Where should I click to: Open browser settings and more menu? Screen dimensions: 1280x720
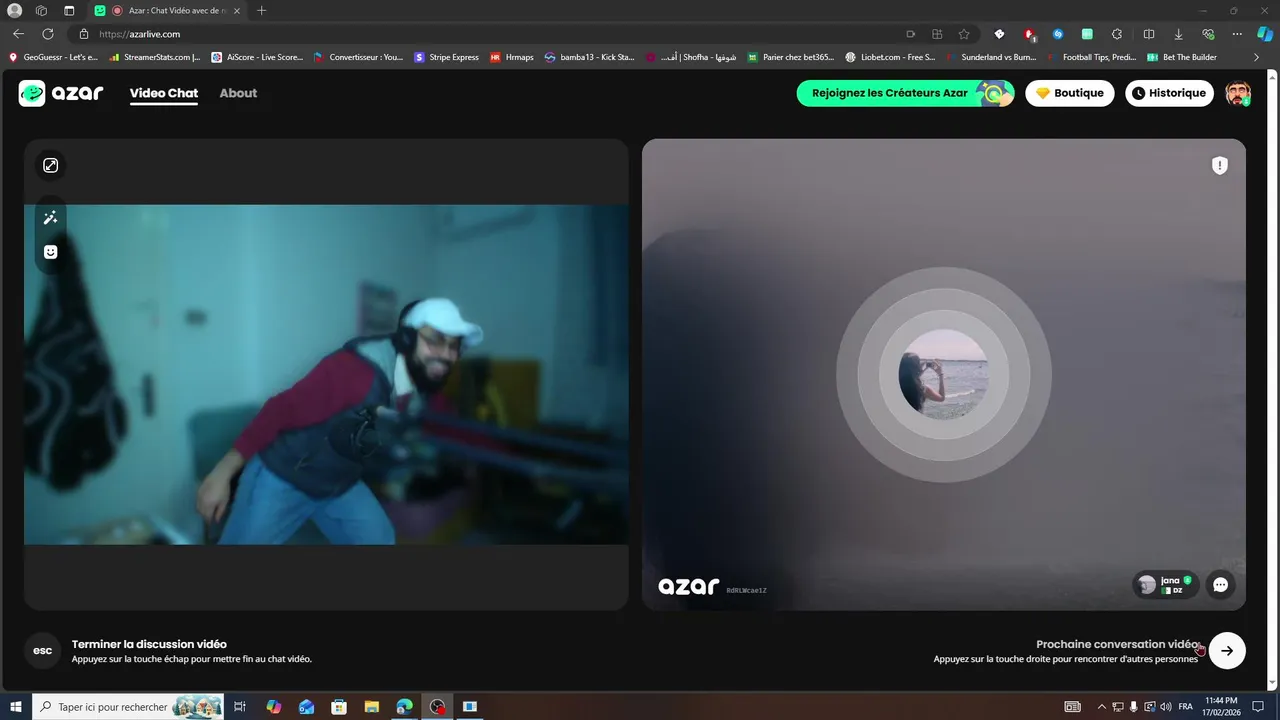1238,34
